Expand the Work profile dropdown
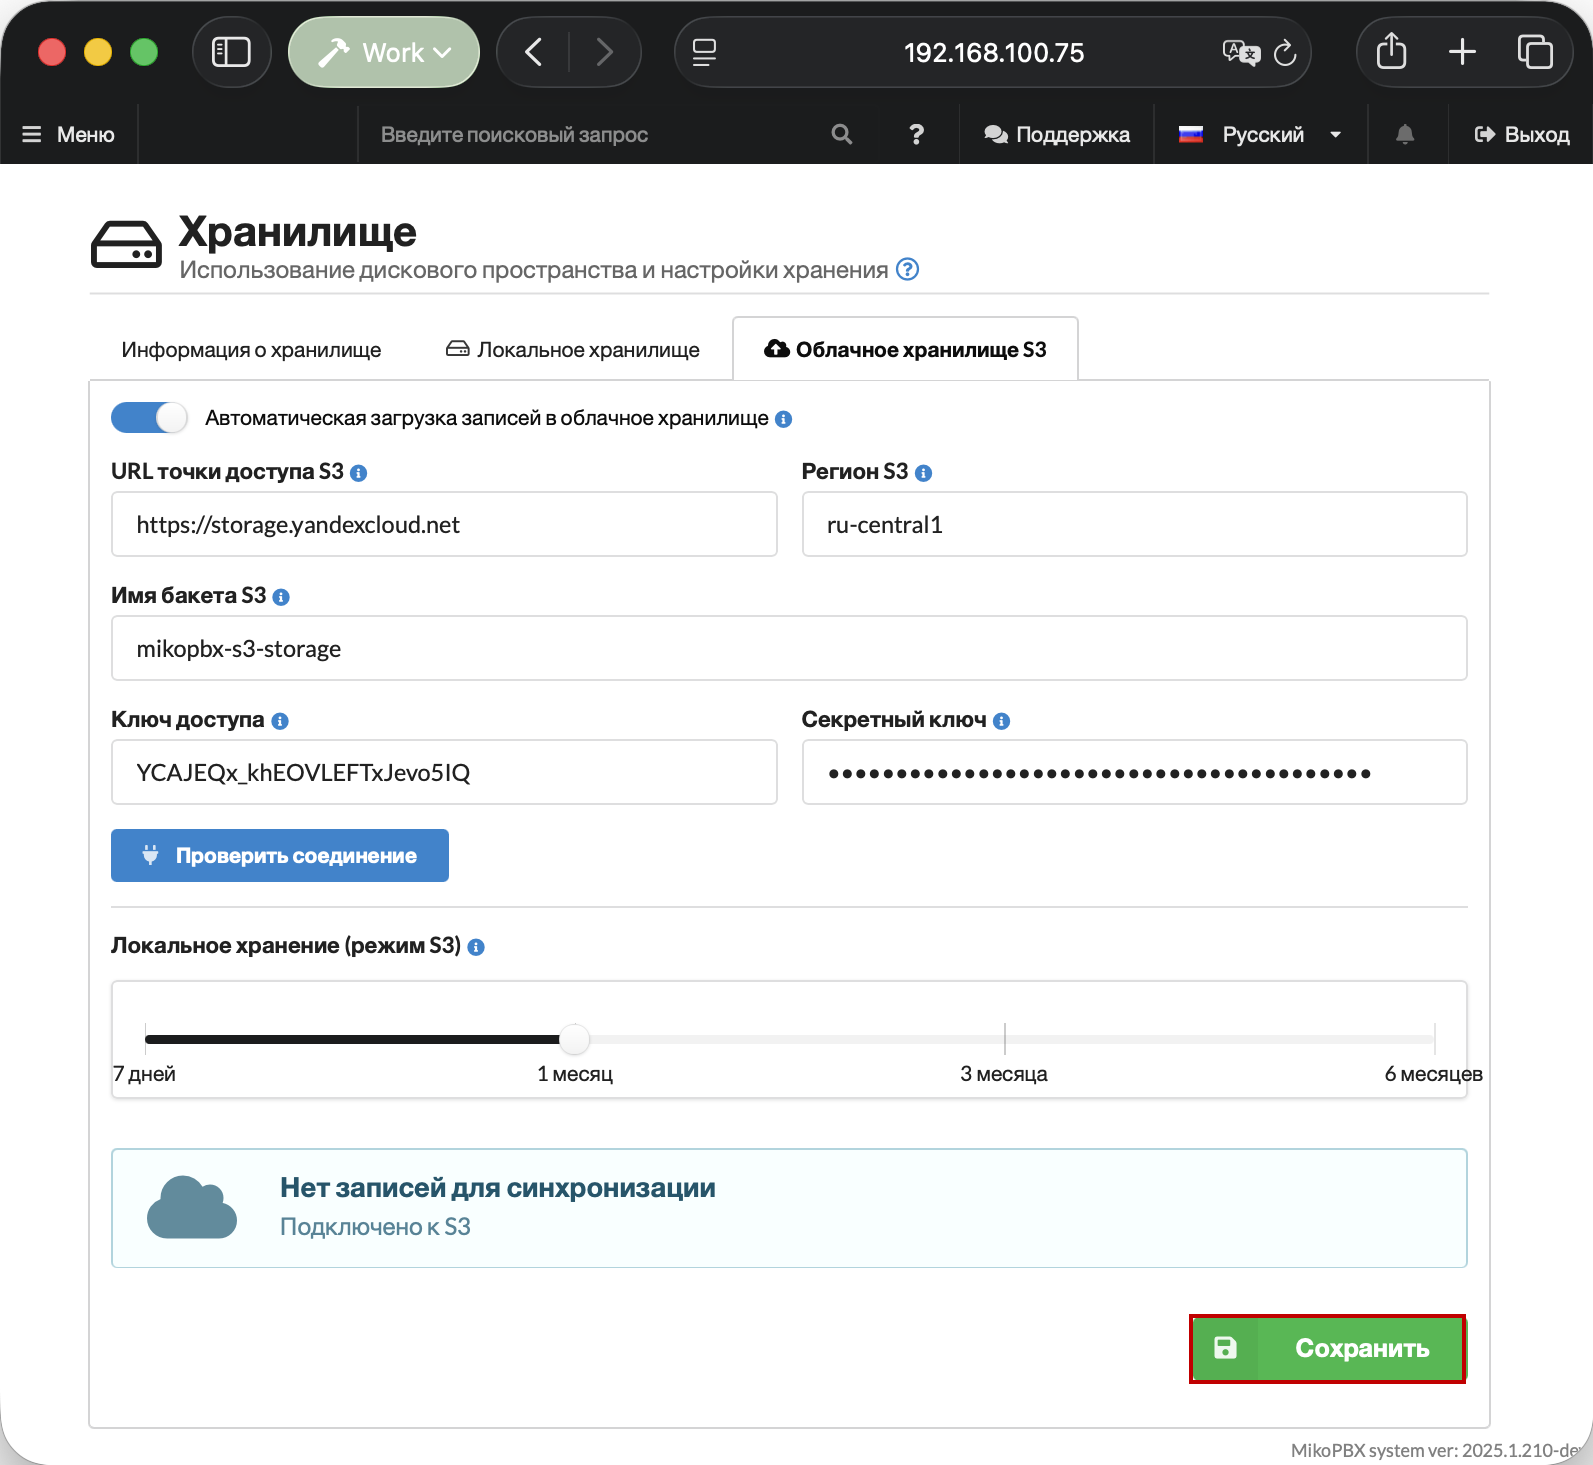 pyautogui.click(x=384, y=52)
